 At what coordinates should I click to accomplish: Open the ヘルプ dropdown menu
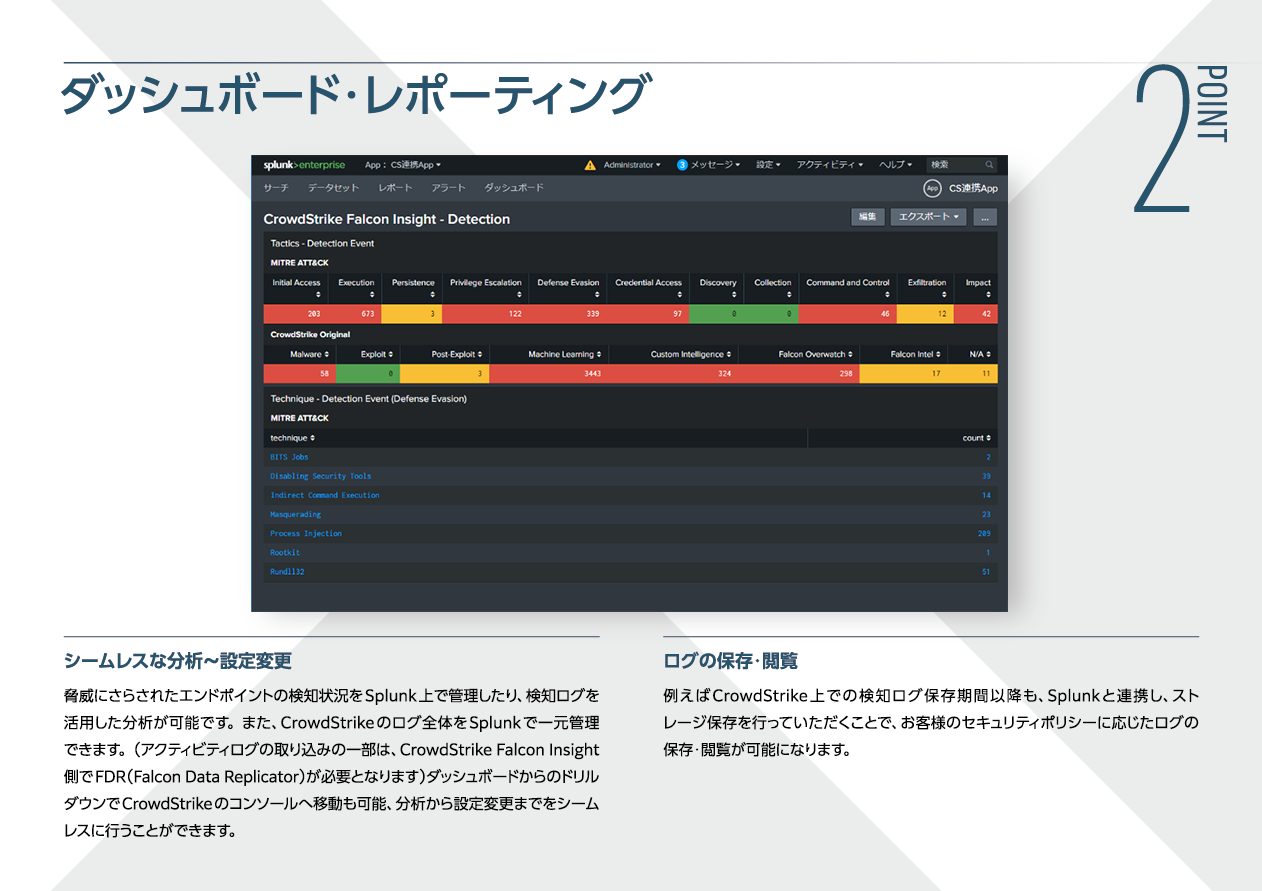(x=896, y=165)
